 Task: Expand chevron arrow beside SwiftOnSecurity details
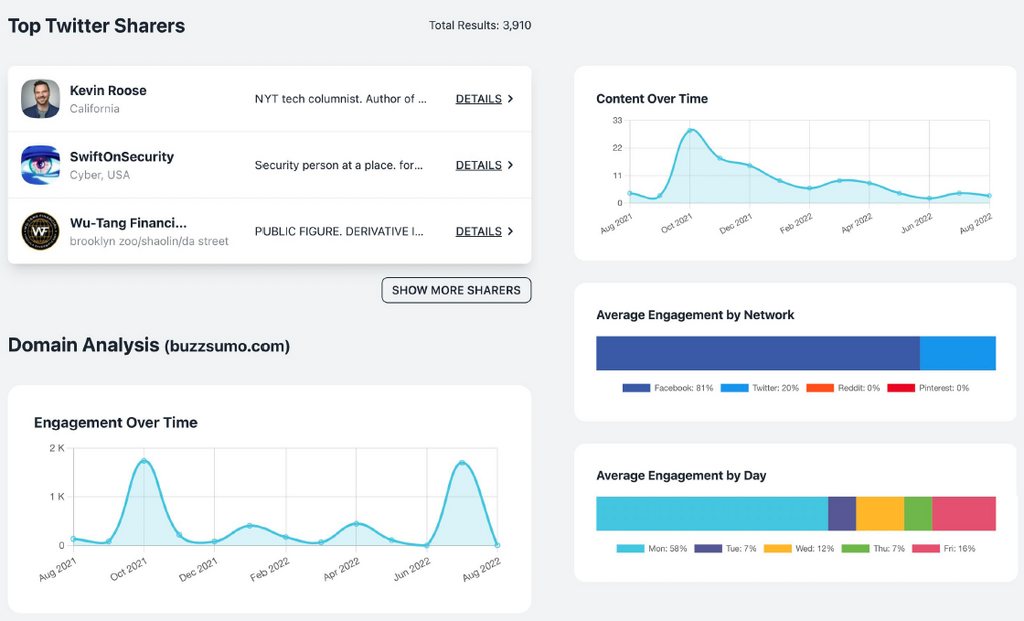coord(511,165)
